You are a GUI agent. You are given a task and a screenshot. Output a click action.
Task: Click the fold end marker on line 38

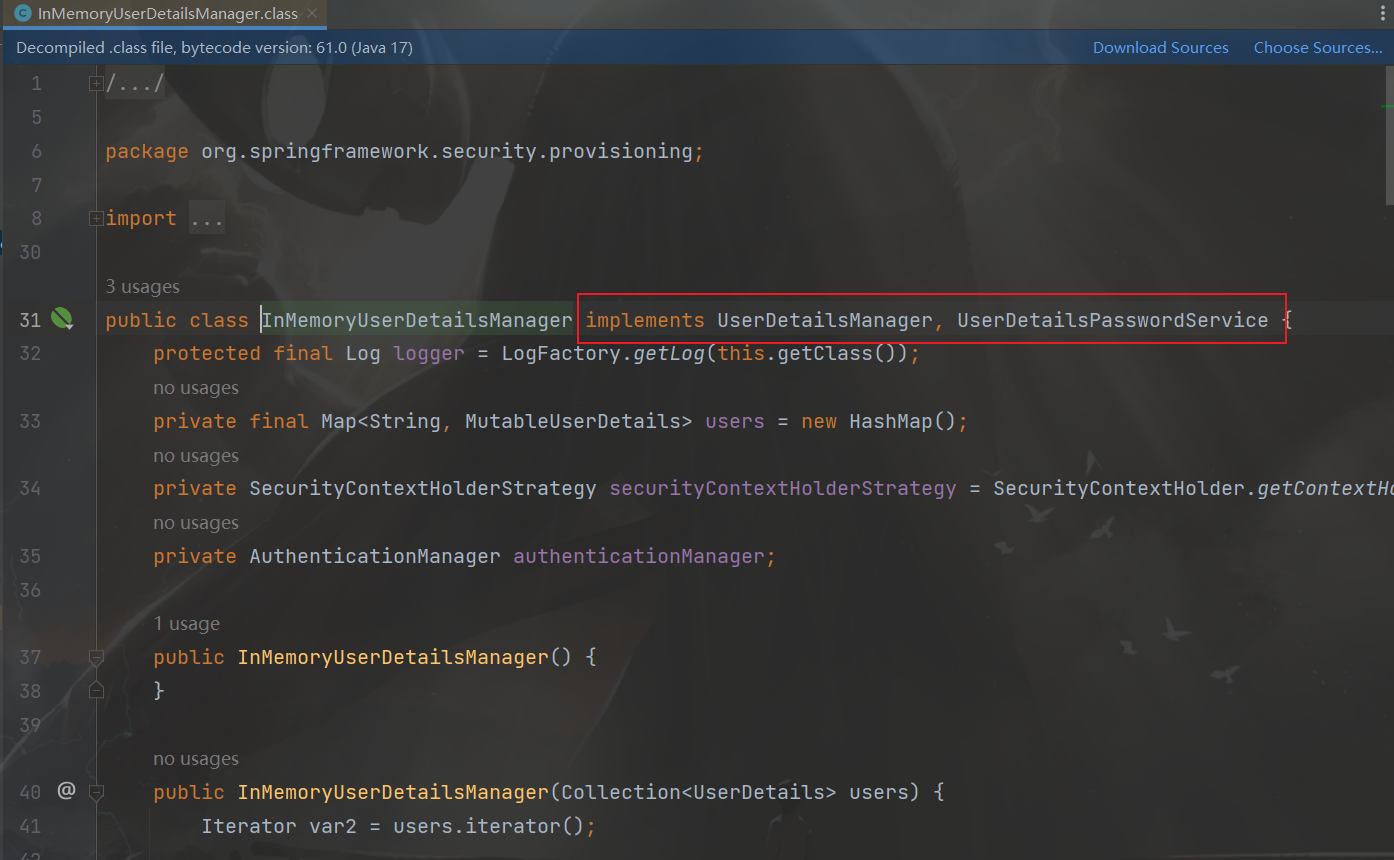(96, 690)
